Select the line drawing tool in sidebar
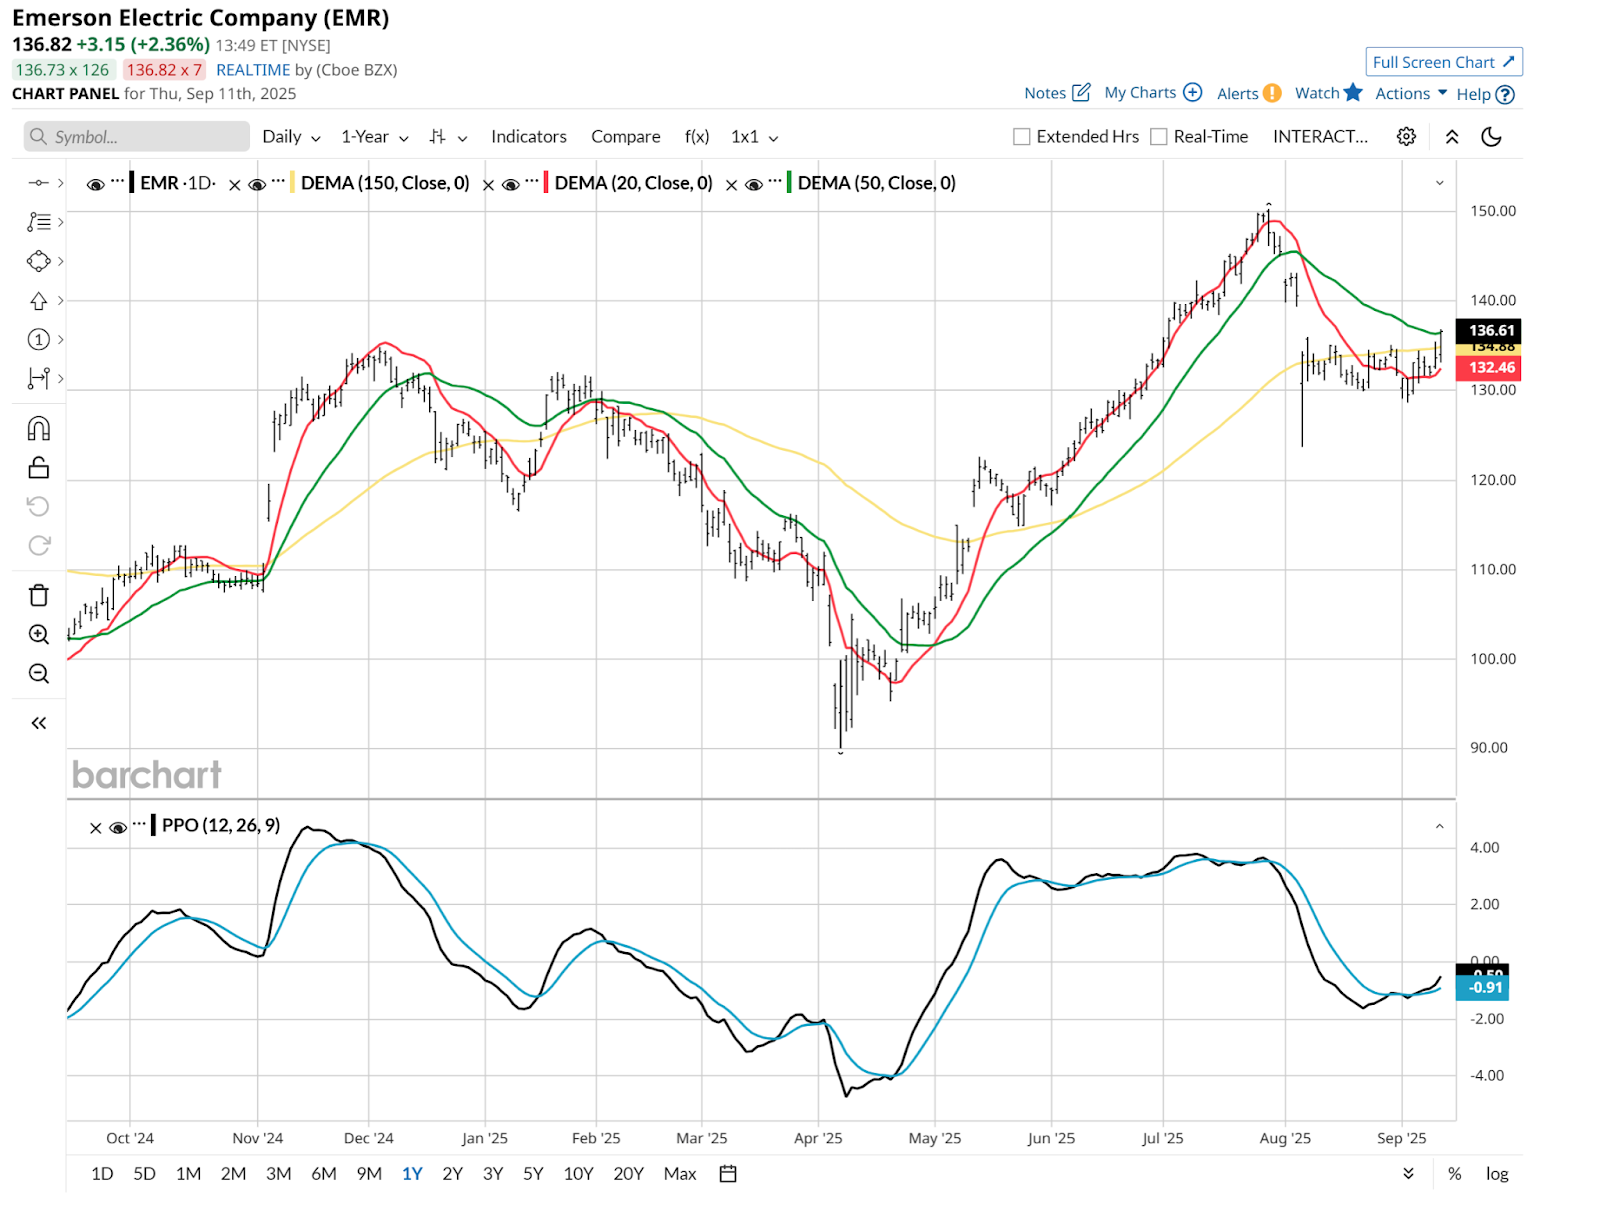This screenshot has width=1600, height=1209. click(x=38, y=182)
